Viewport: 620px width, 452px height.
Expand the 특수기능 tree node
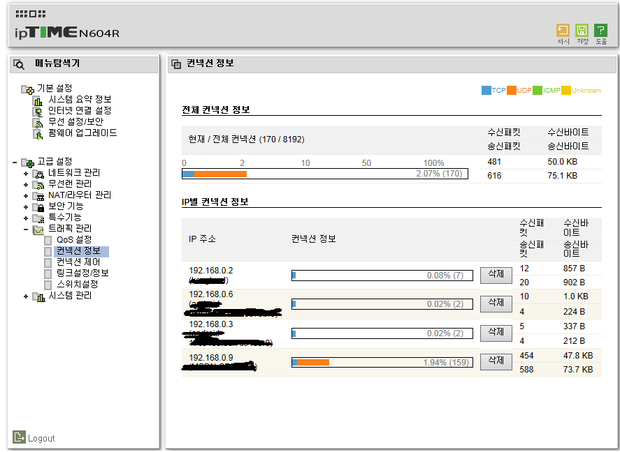26,218
